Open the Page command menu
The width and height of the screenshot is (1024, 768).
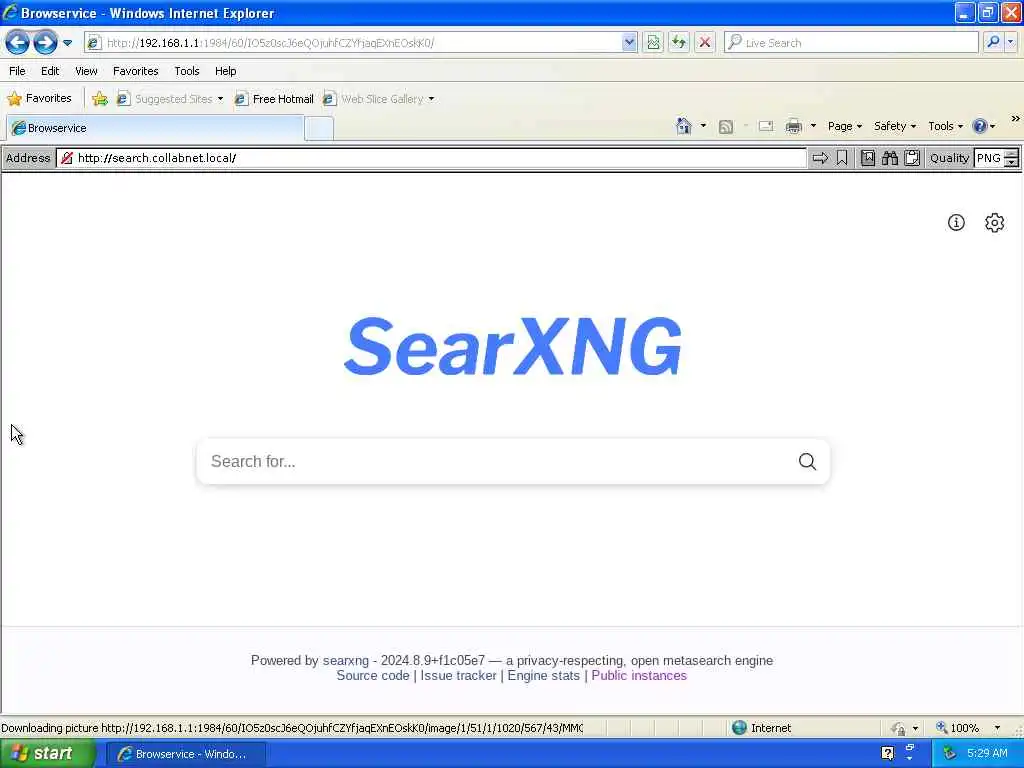[845, 126]
